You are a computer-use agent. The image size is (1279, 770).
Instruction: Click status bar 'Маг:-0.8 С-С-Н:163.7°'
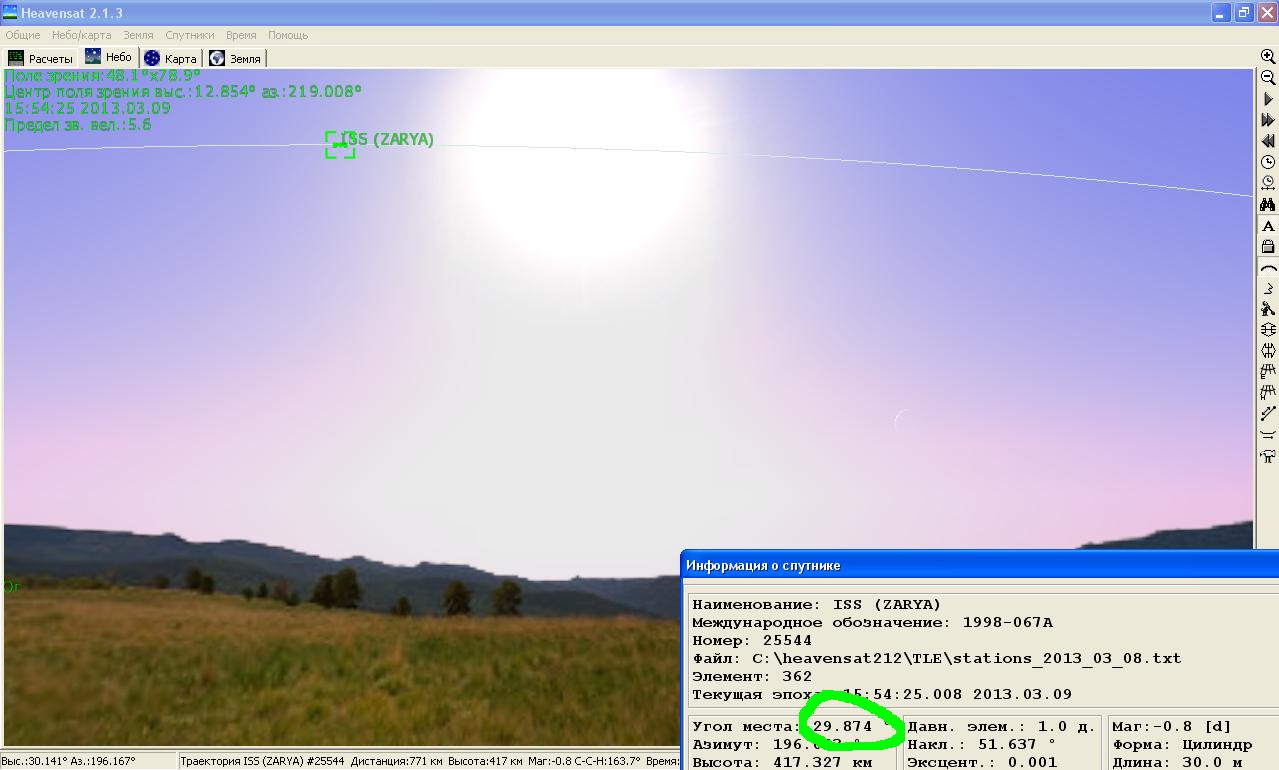(584, 761)
